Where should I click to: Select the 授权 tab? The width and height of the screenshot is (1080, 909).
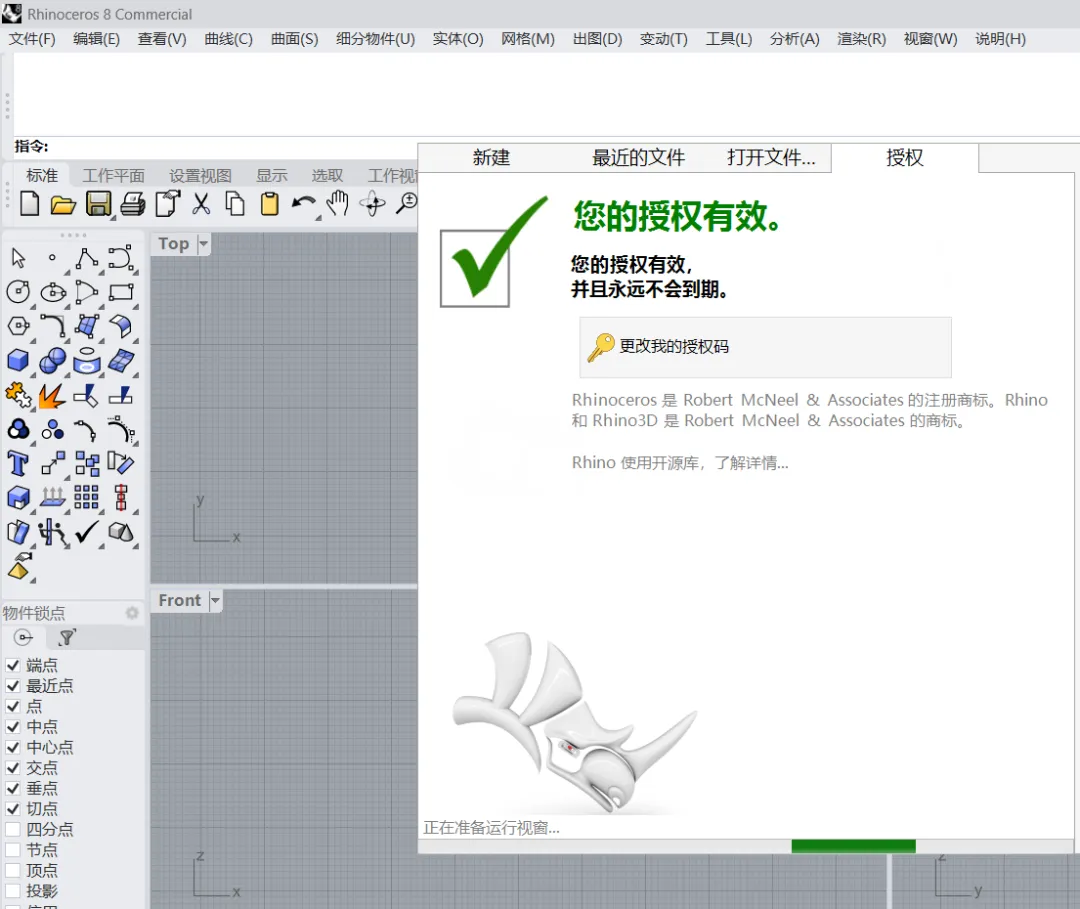click(904, 158)
